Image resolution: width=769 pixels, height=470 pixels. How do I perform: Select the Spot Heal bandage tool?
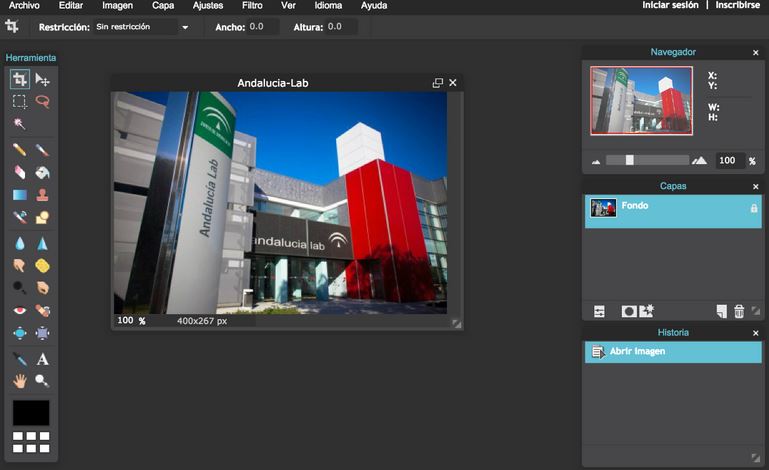click(x=42, y=310)
